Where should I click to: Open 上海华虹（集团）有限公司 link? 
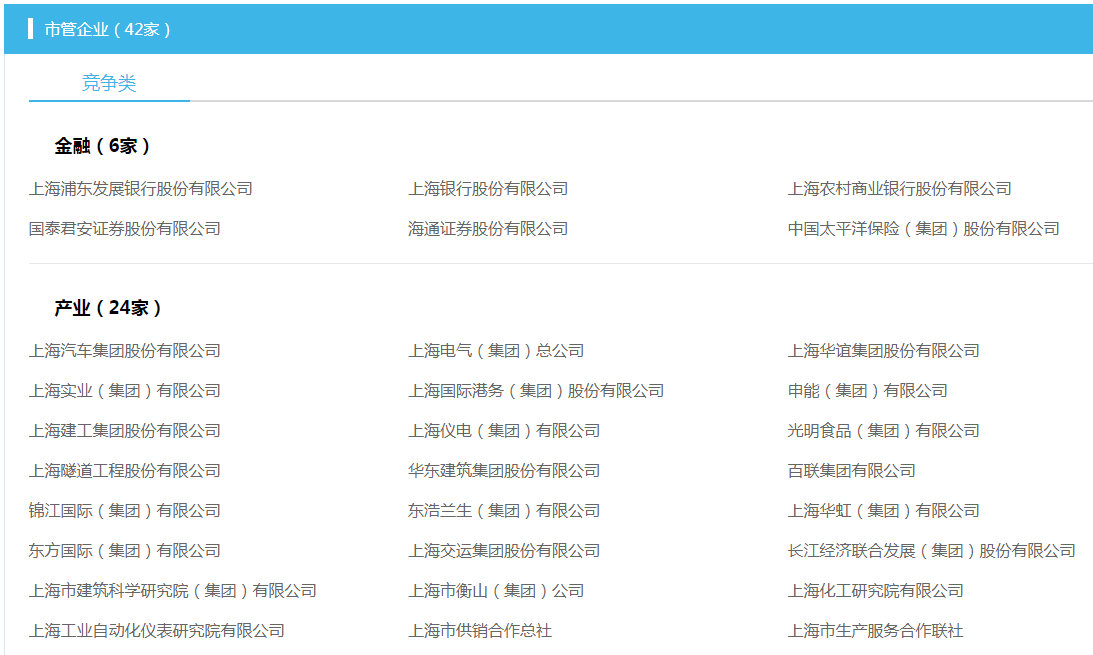pos(884,511)
